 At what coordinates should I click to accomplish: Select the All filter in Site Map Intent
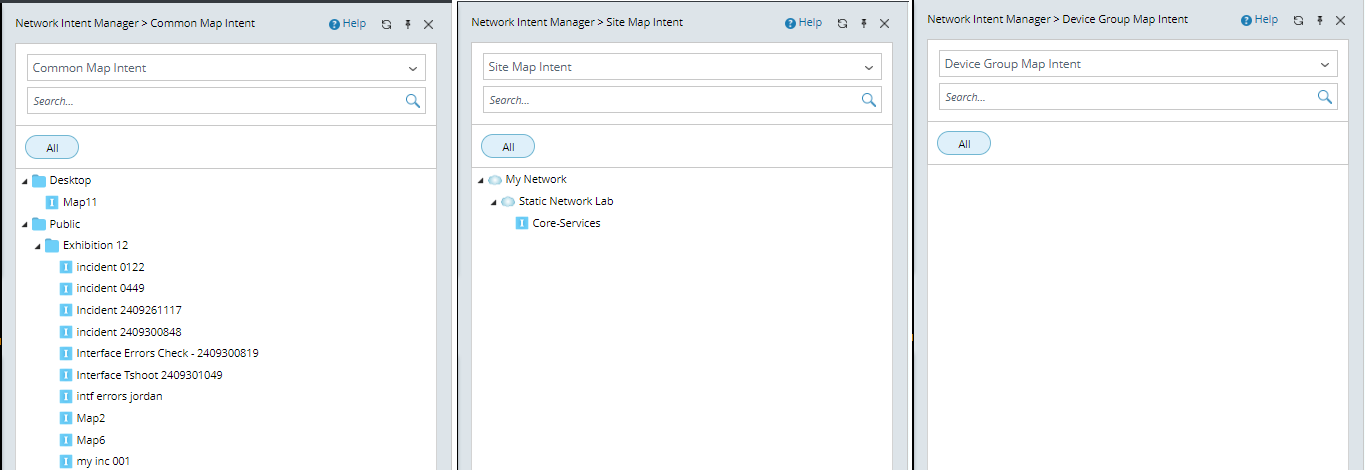(x=508, y=147)
